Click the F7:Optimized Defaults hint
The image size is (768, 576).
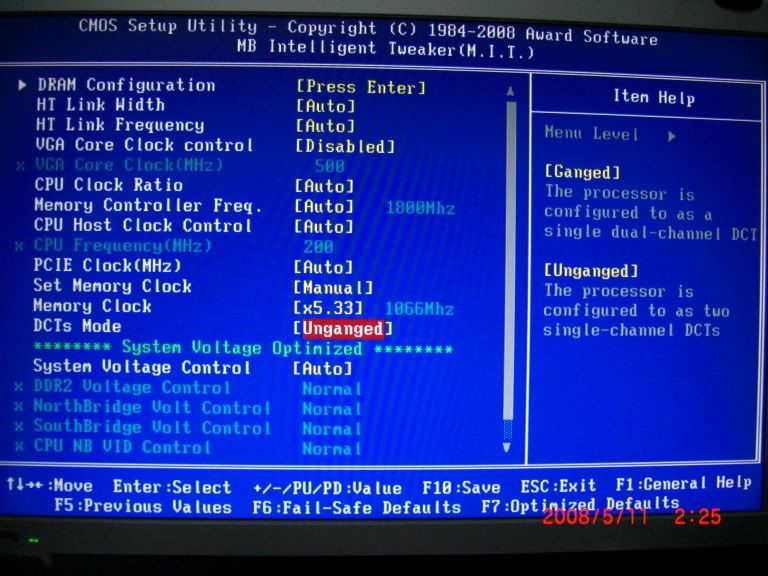click(580, 504)
